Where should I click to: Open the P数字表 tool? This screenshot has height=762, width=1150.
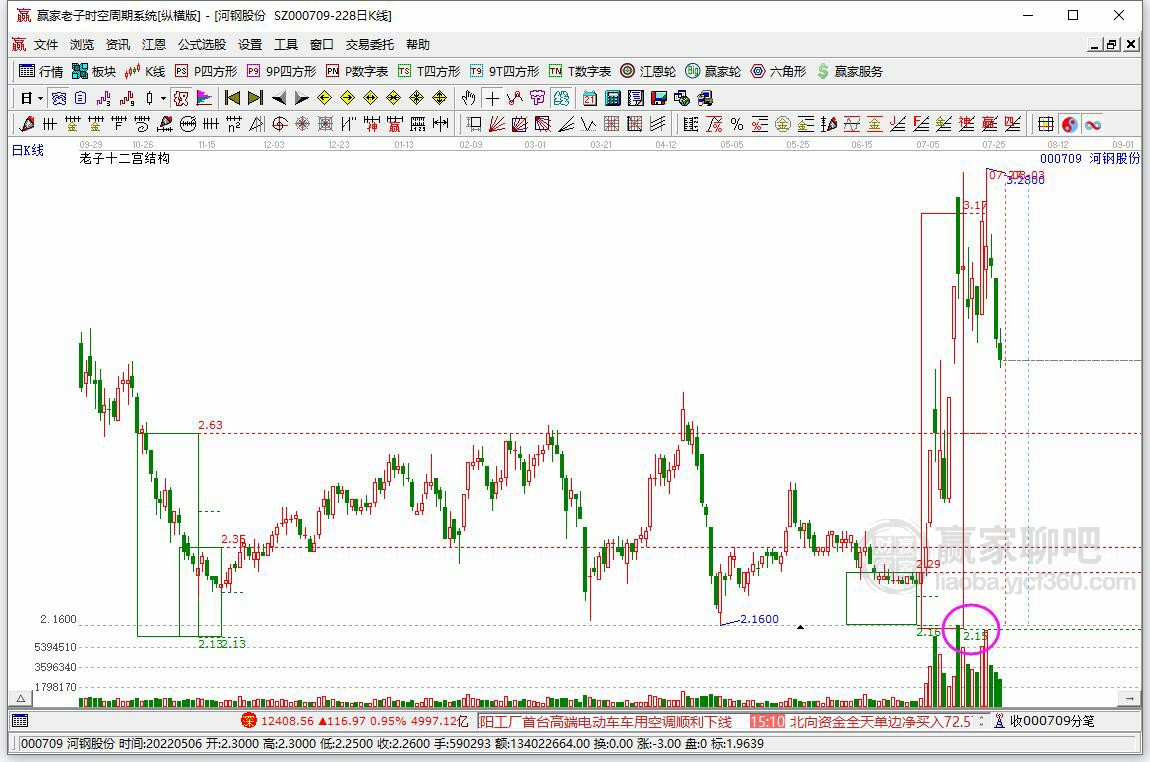click(356, 71)
